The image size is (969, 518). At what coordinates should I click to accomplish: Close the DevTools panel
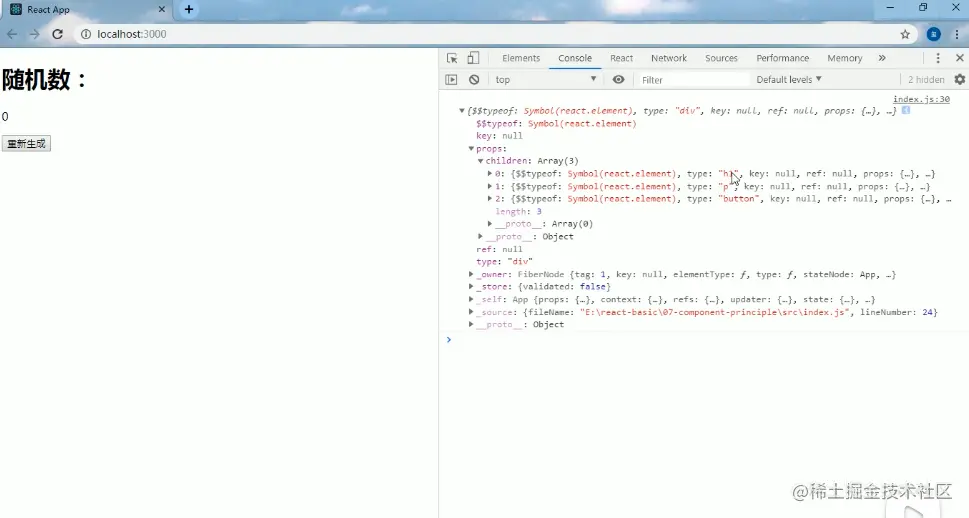960,58
